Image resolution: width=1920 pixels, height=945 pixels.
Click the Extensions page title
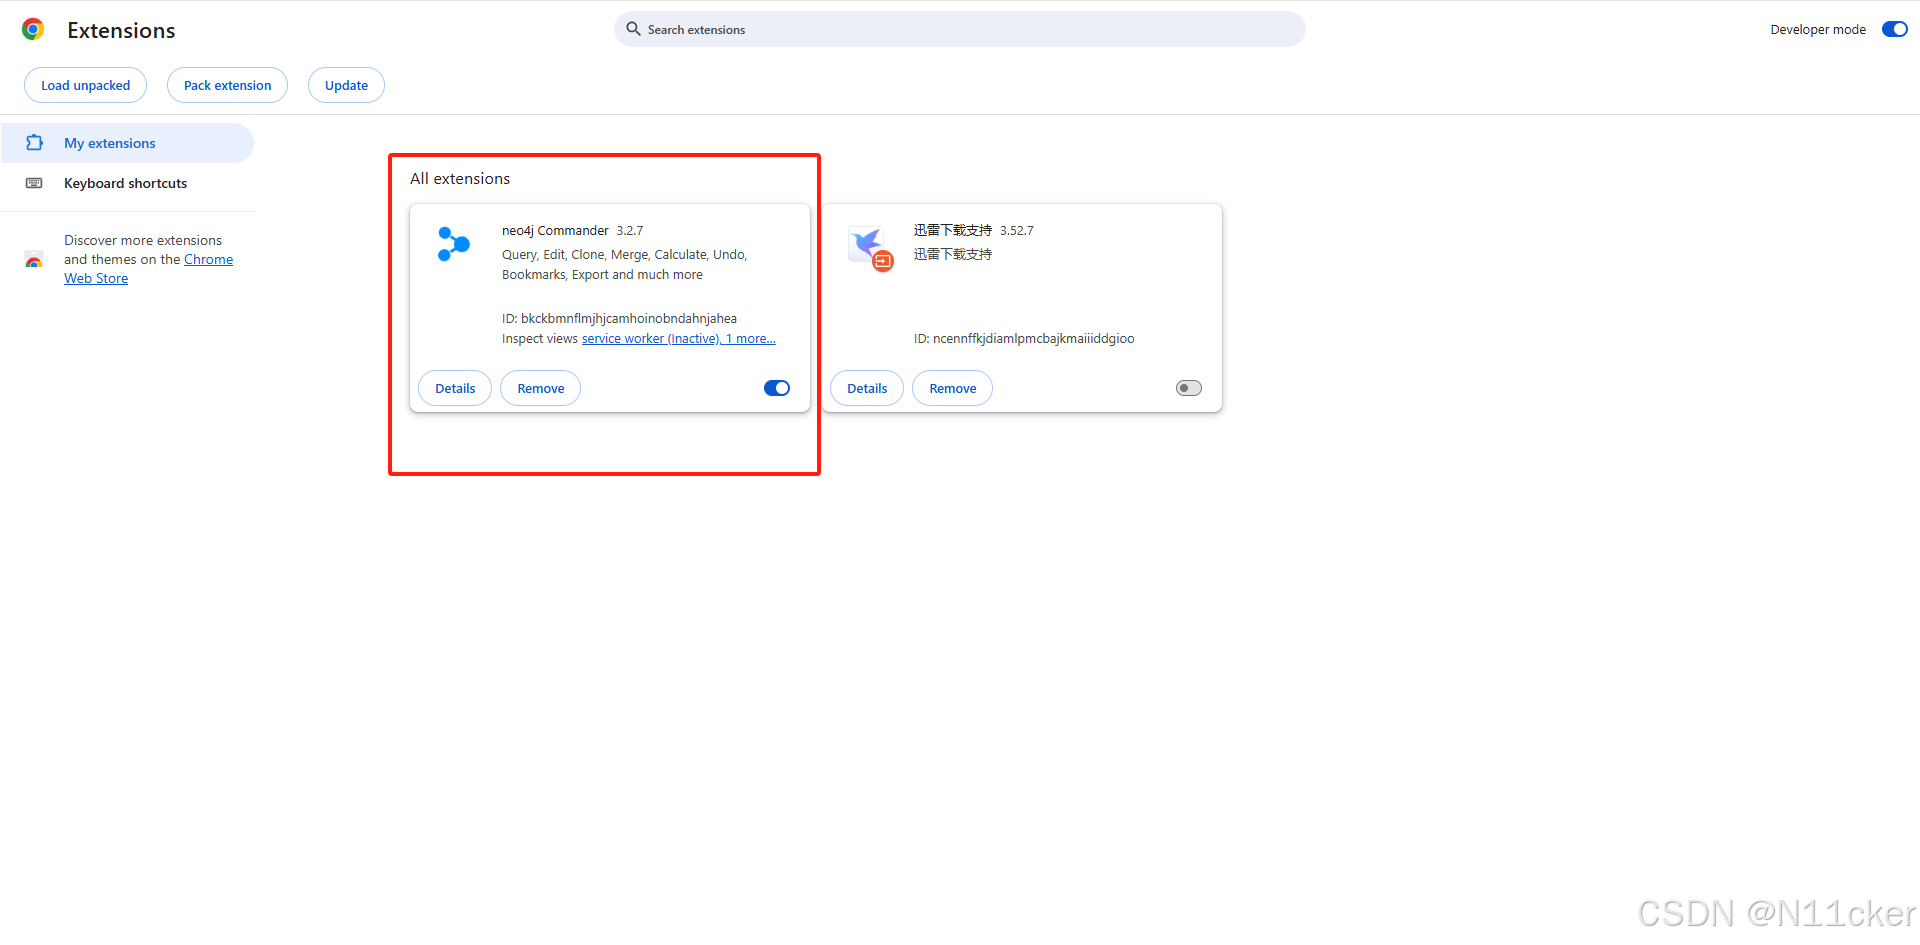(x=121, y=30)
